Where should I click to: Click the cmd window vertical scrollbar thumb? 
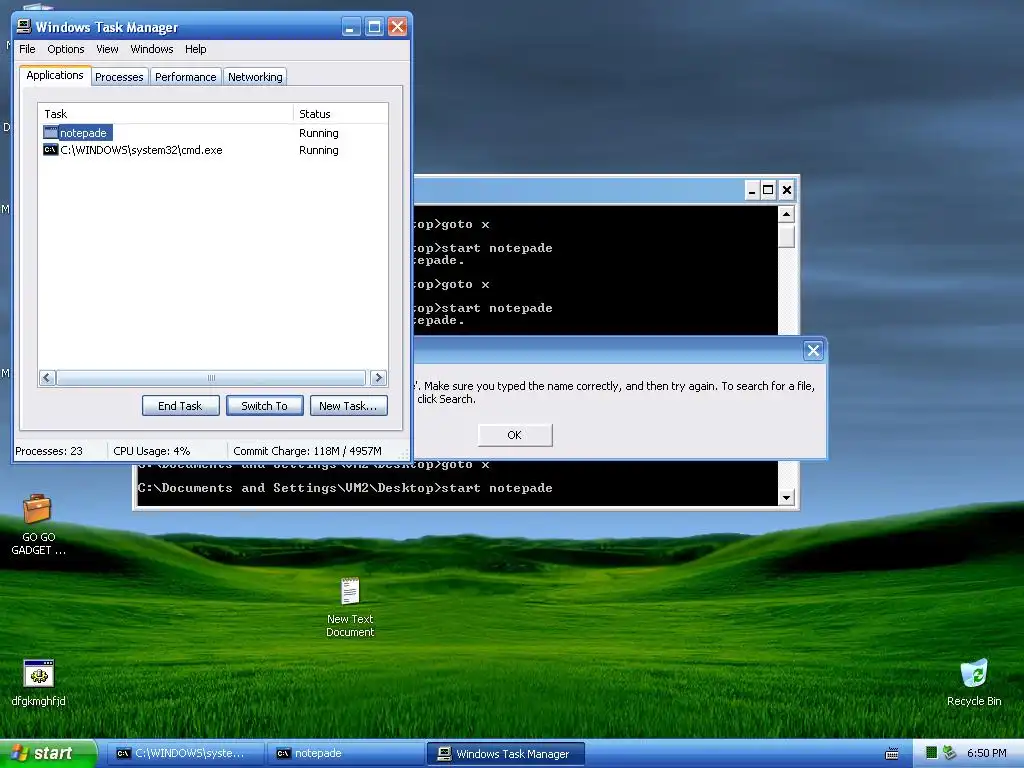coord(786,236)
